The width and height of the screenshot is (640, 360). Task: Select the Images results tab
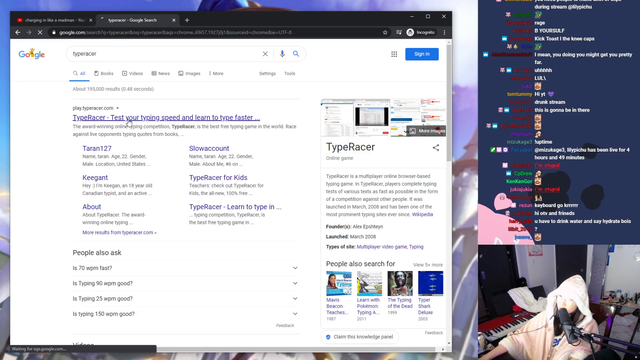pos(189,73)
